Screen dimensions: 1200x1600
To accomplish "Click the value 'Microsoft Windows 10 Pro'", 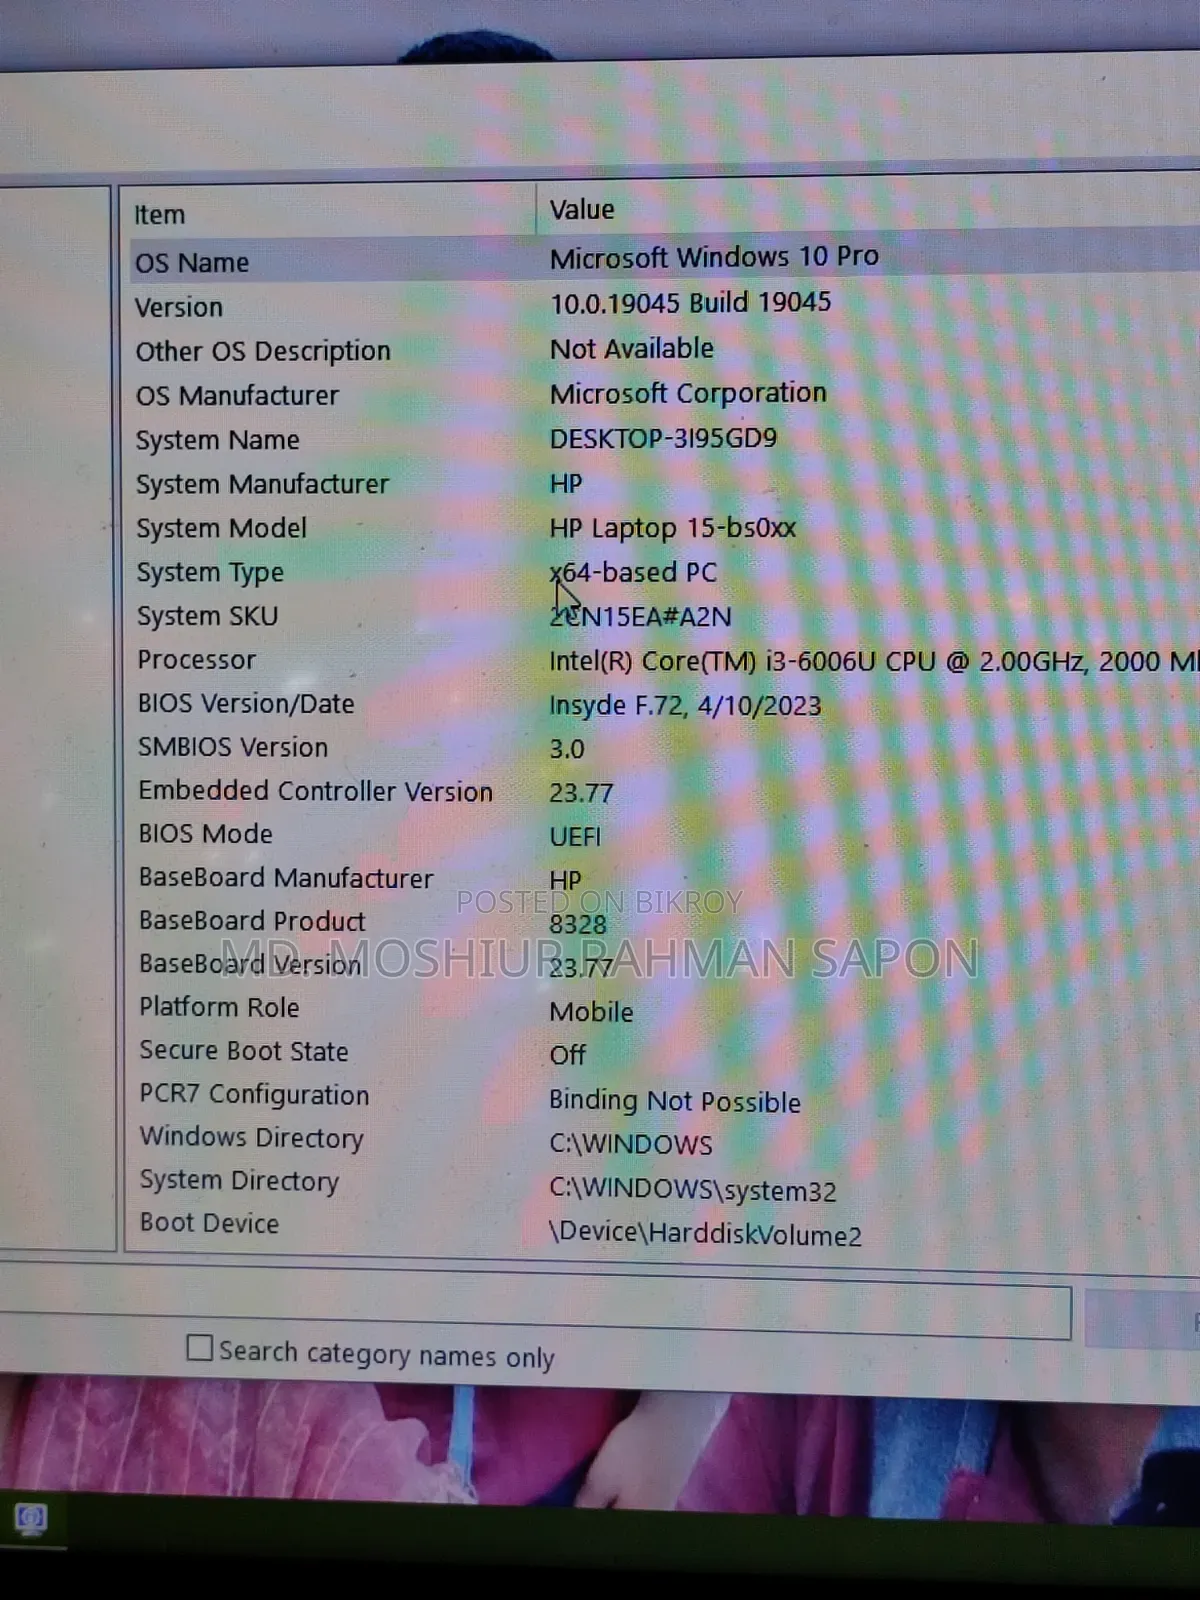I will click(x=714, y=257).
